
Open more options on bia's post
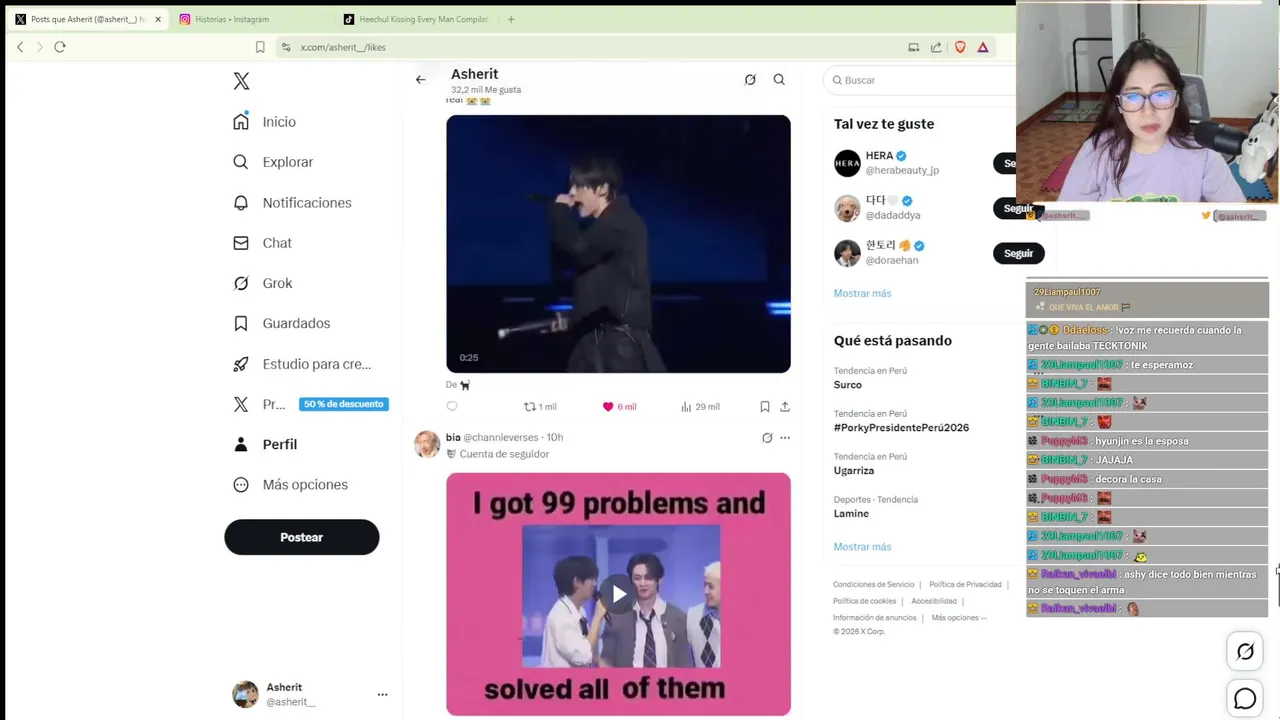pyautogui.click(x=785, y=438)
